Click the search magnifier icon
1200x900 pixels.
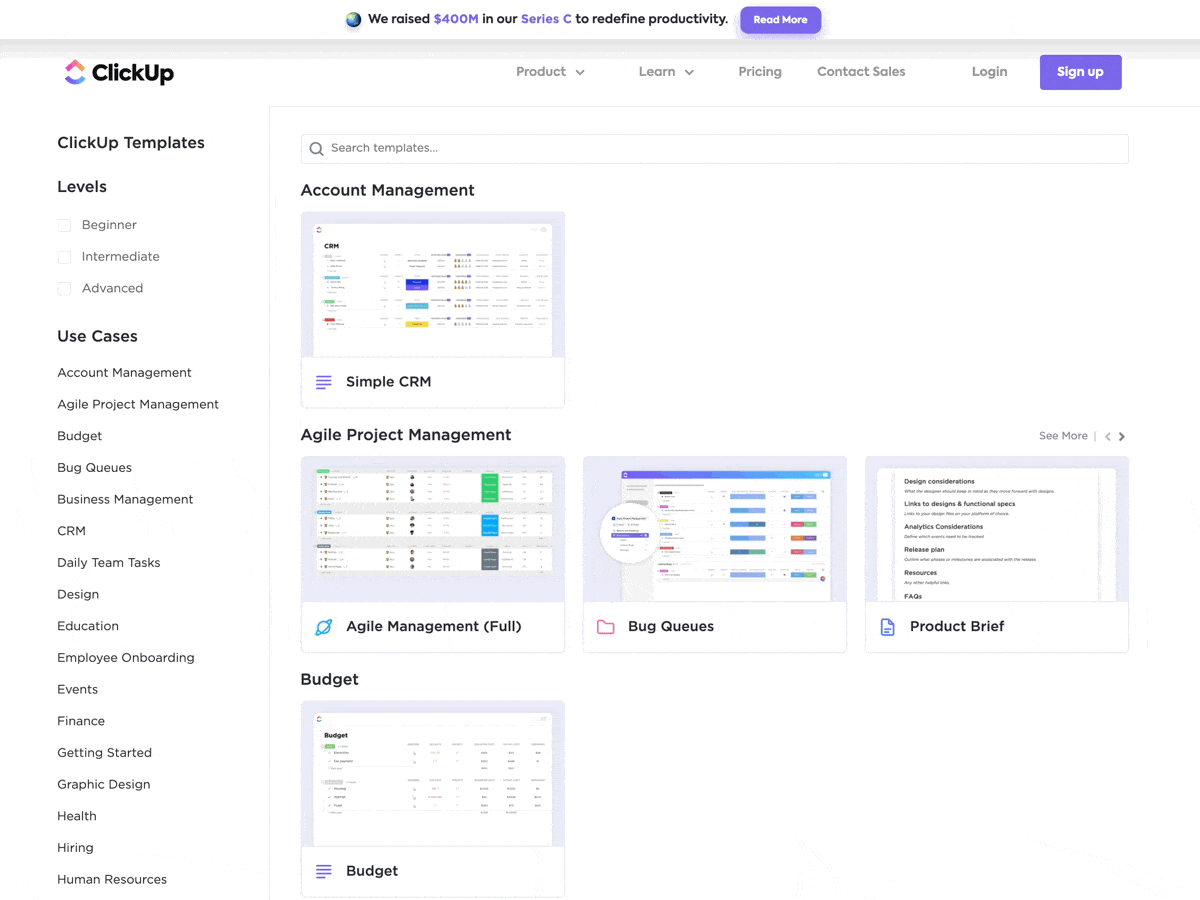pos(316,149)
